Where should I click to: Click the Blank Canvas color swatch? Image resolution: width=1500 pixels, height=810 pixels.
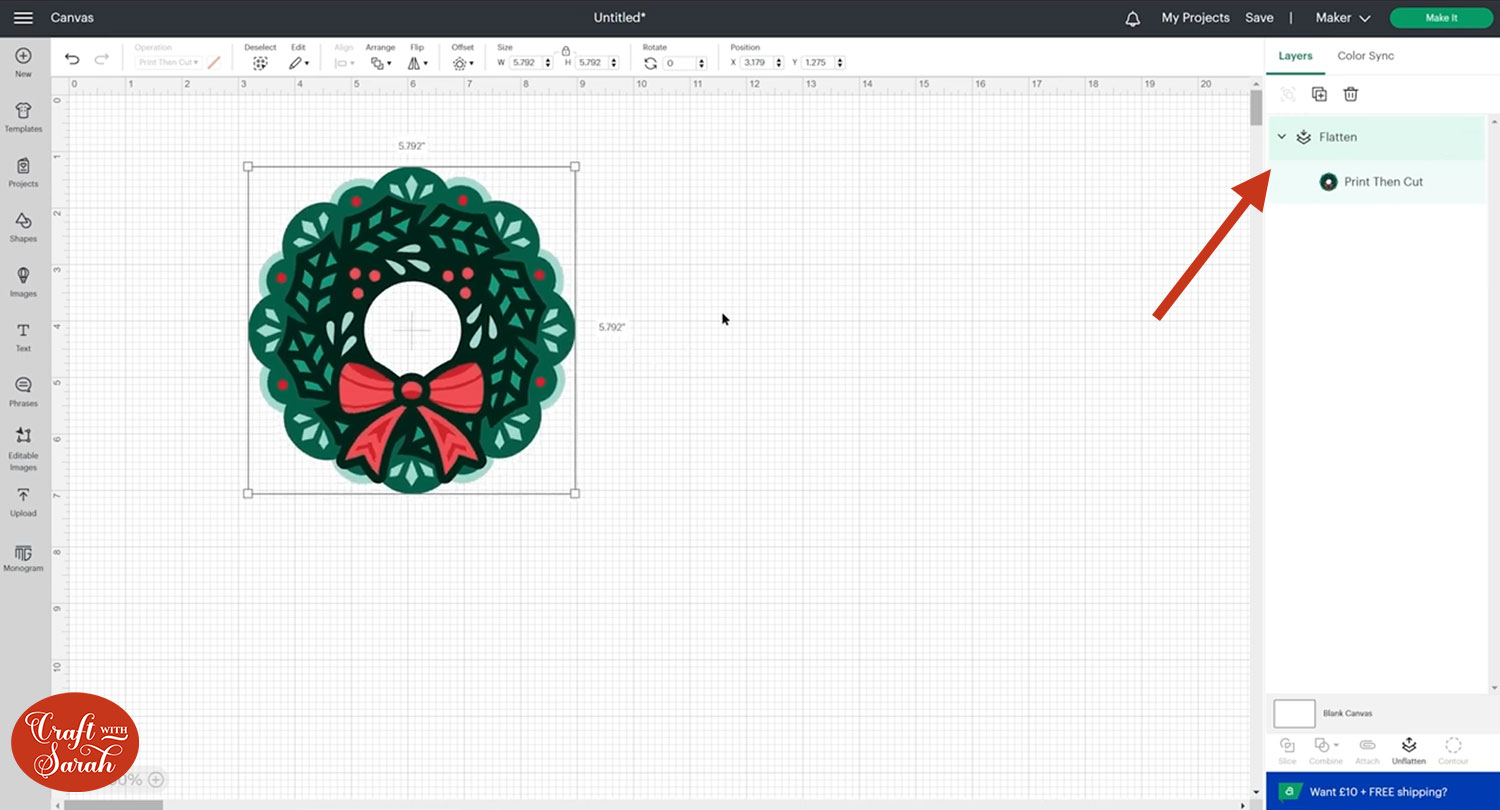pos(1294,714)
